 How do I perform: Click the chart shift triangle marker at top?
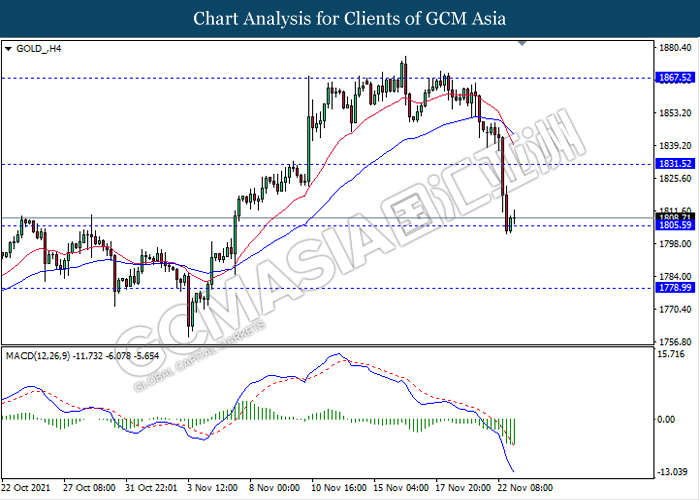point(522,43)
